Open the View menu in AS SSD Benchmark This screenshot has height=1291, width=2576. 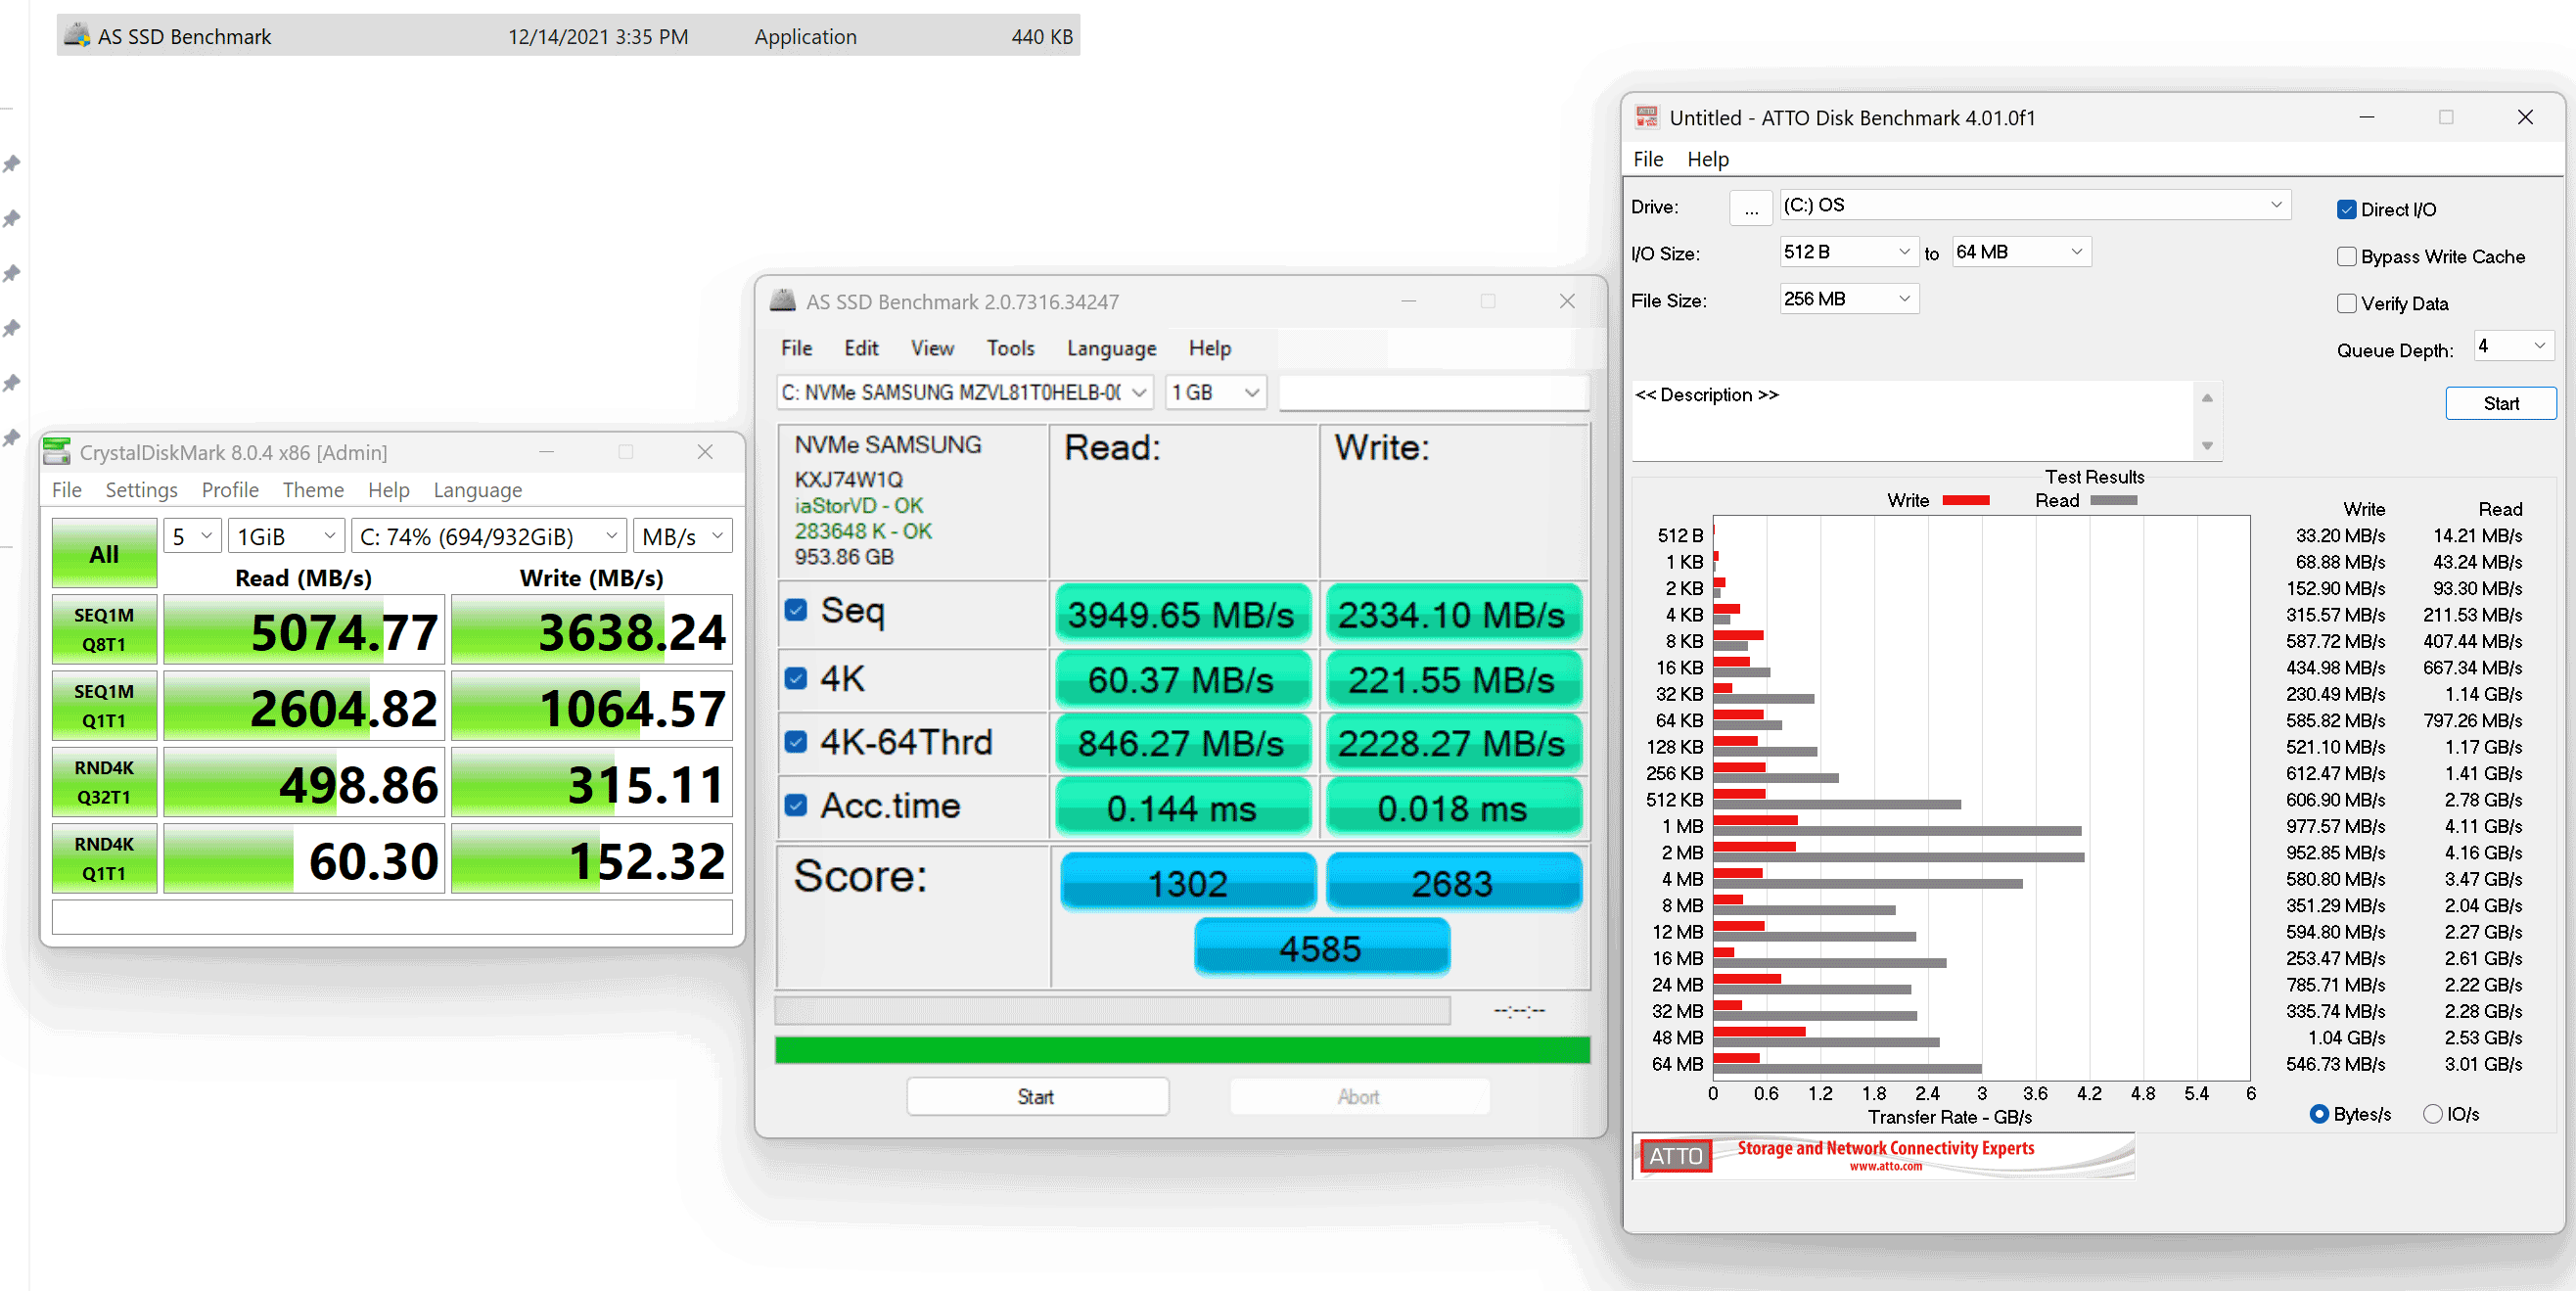coord(932,348)
